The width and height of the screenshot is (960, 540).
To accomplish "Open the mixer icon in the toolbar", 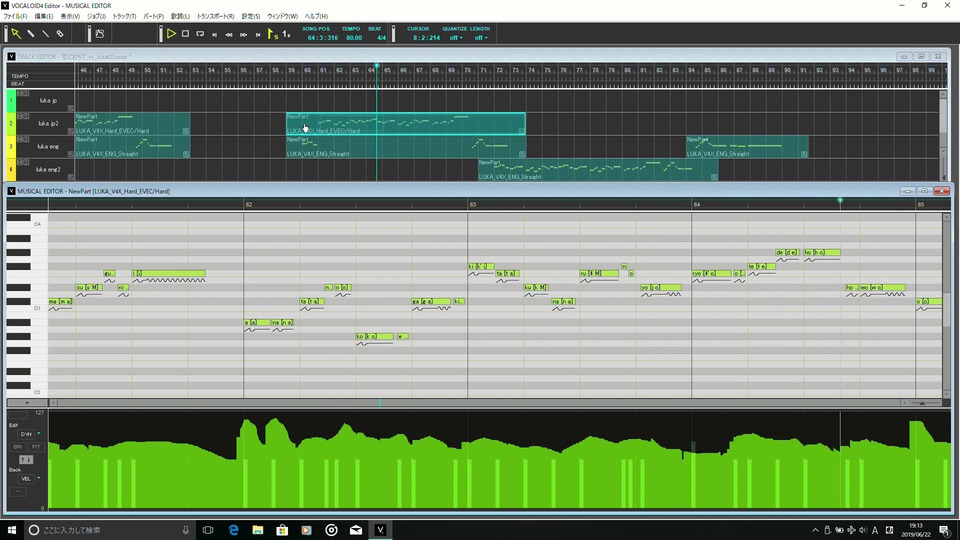I will 100,34.
